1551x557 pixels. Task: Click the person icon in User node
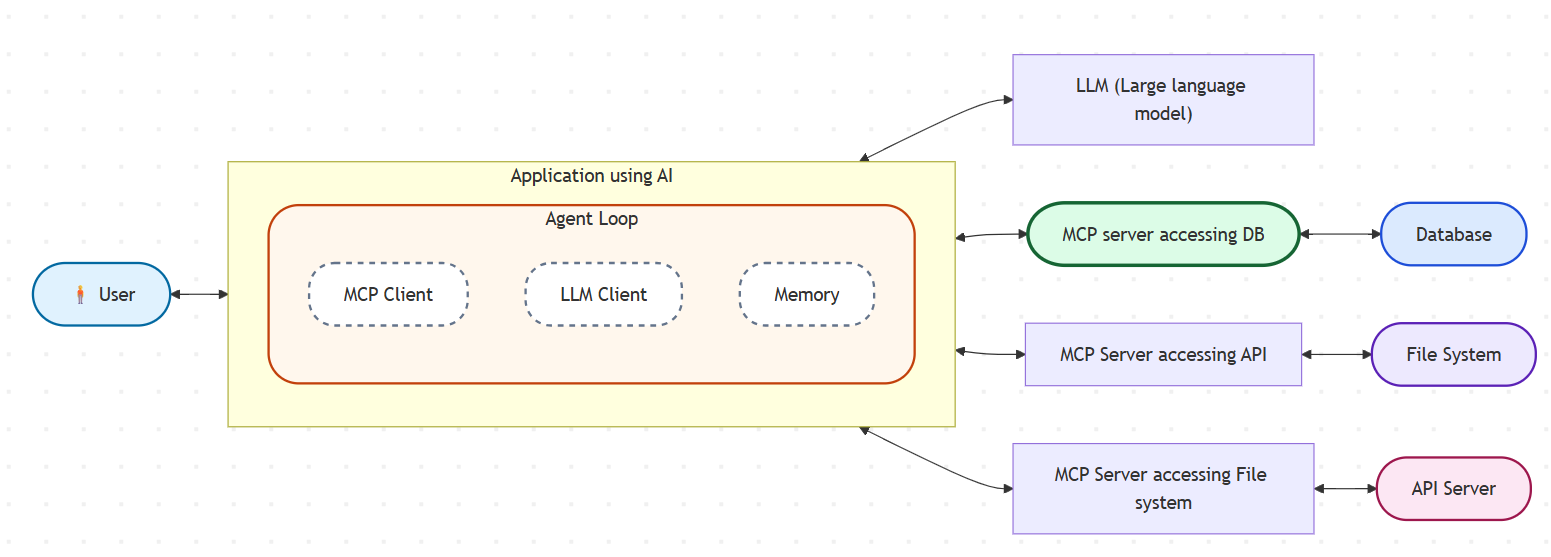coord(81,295)
